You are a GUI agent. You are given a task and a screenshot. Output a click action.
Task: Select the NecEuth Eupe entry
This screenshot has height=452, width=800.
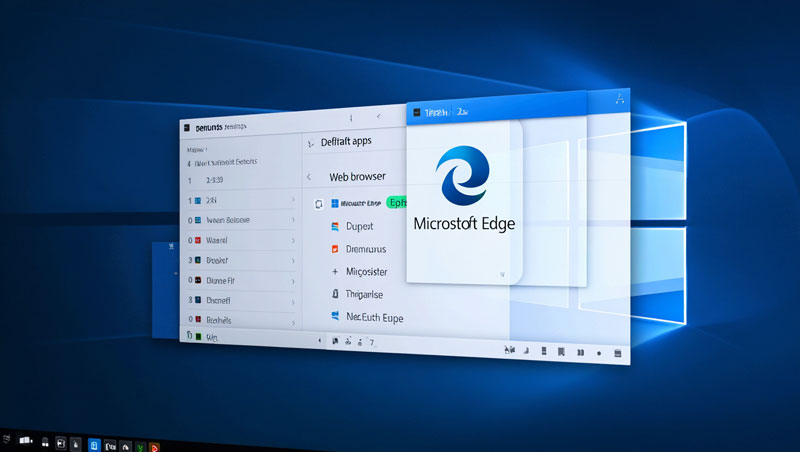pyautogui.click(x=374, y=317)
